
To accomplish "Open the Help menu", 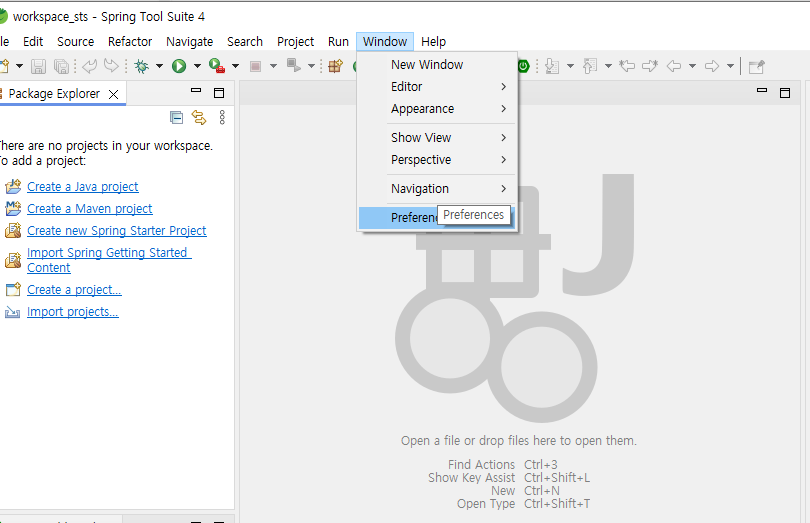I will [433, 41].
